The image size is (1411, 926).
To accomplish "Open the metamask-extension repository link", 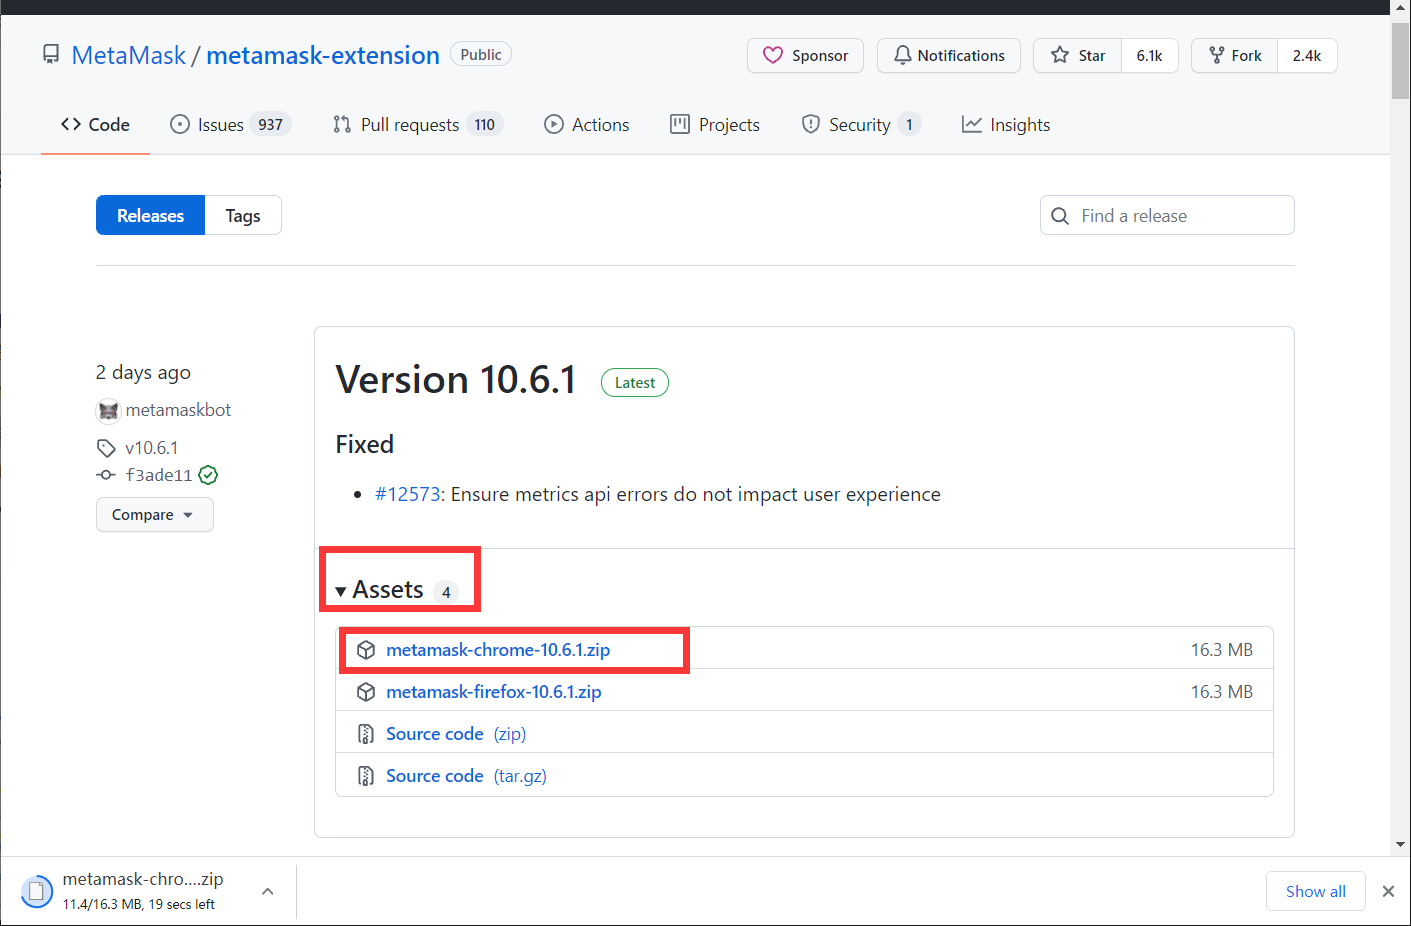I will (x=323, y=55).
